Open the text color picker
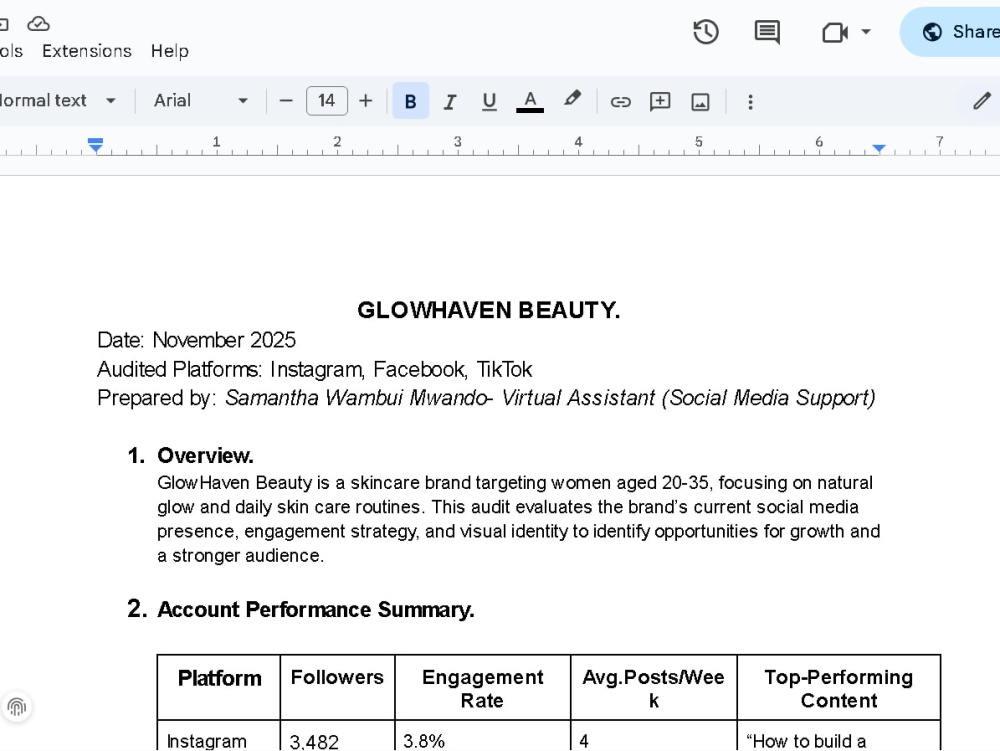 tap(529, 101)
